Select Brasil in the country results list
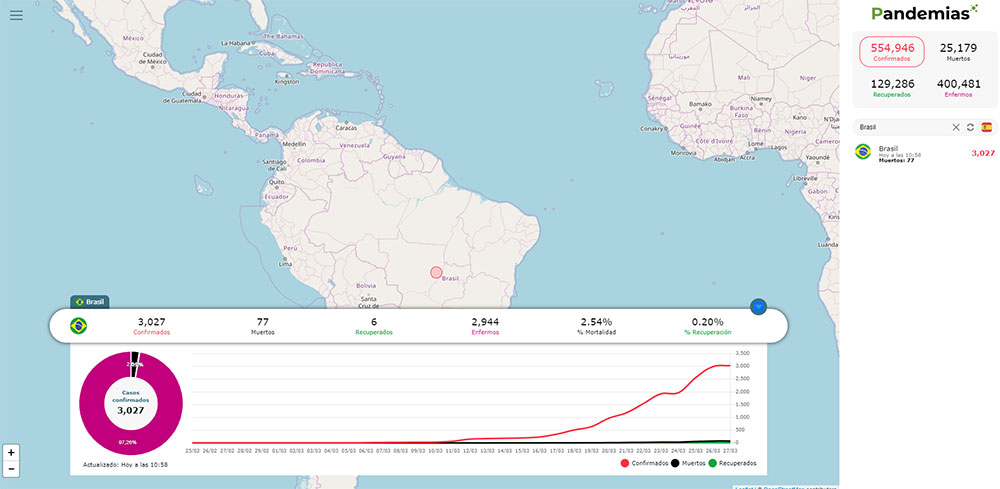The image size is (1000, 489). point(920,153)
